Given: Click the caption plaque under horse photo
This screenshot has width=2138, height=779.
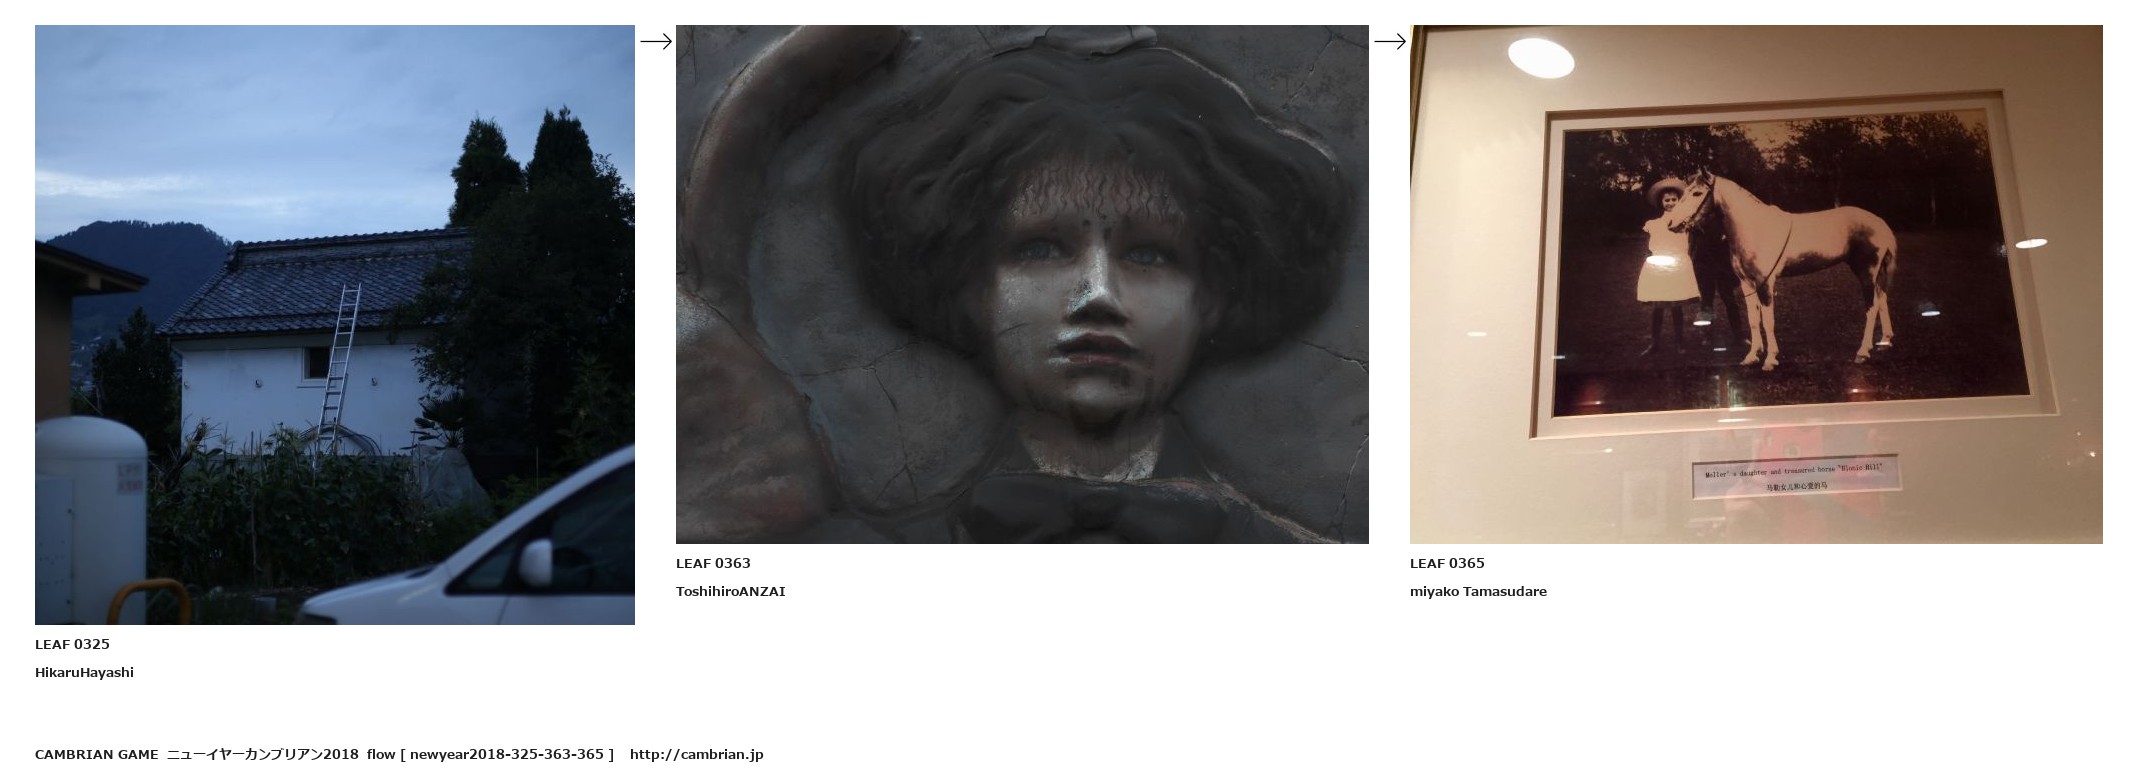Looking at the screenshot, I should point(1795,476).
